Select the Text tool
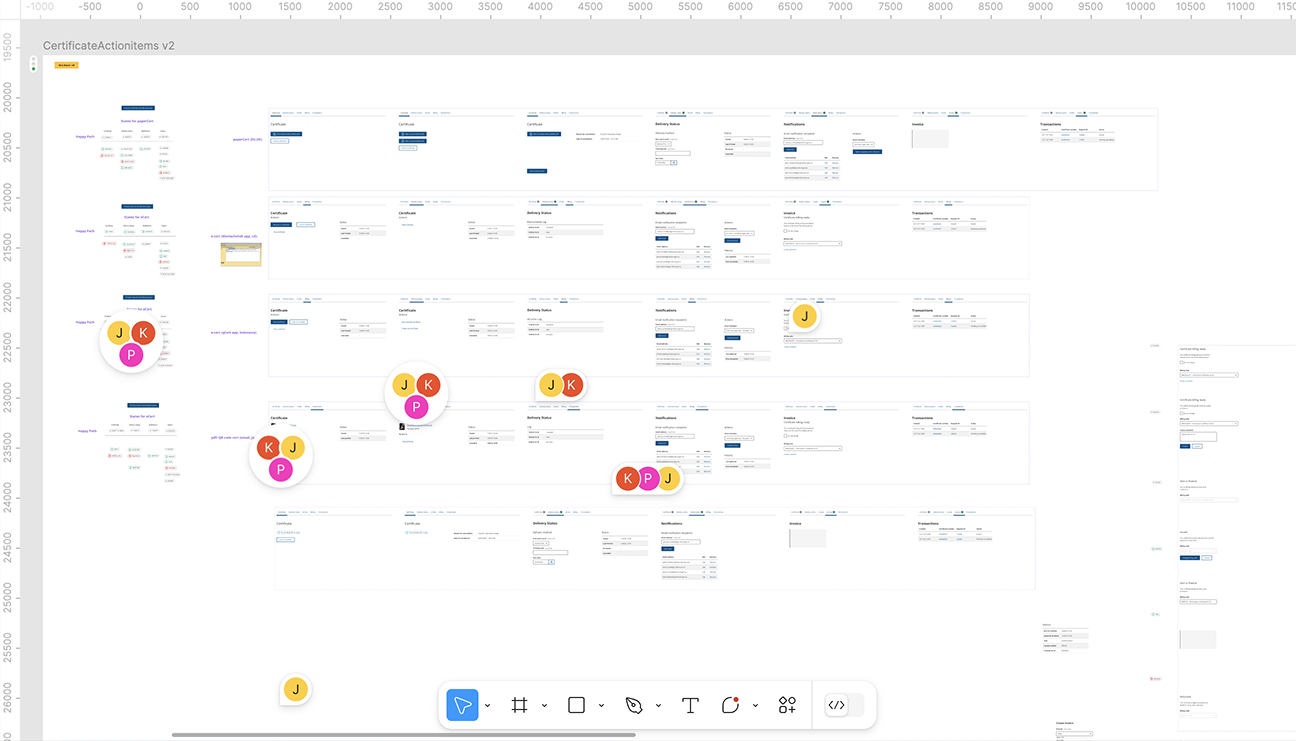Screen dimensions: 1296x741 point(690,705)
